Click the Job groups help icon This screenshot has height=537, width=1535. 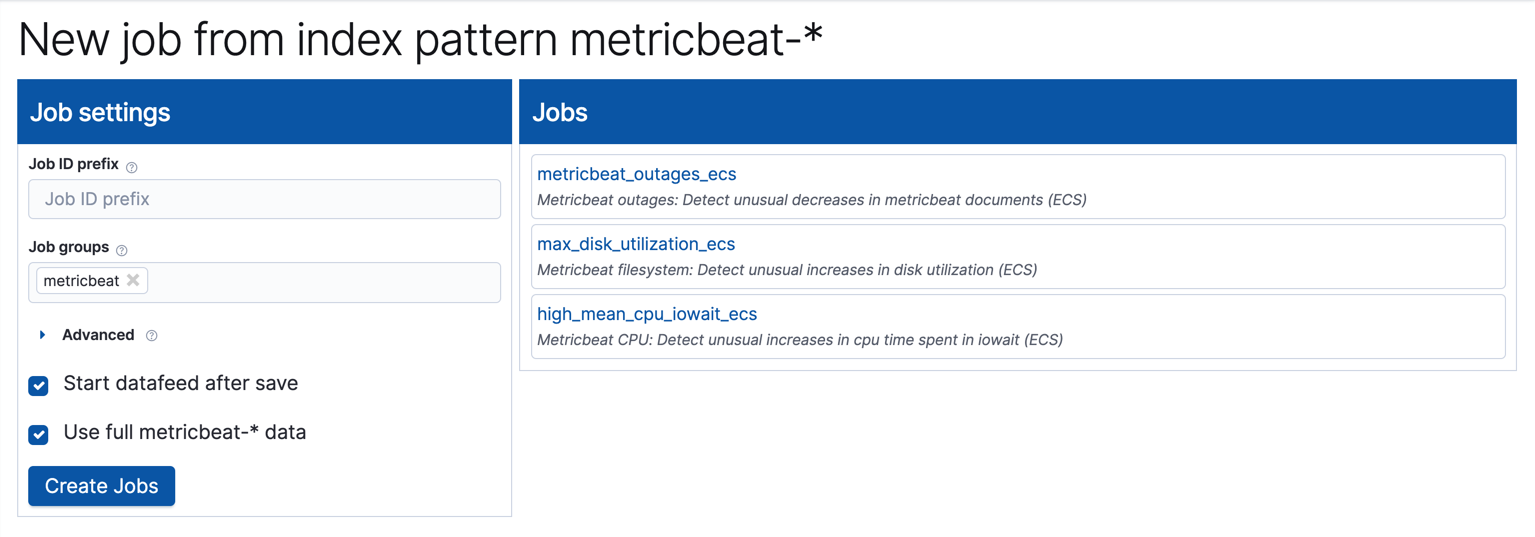point(122,250)
